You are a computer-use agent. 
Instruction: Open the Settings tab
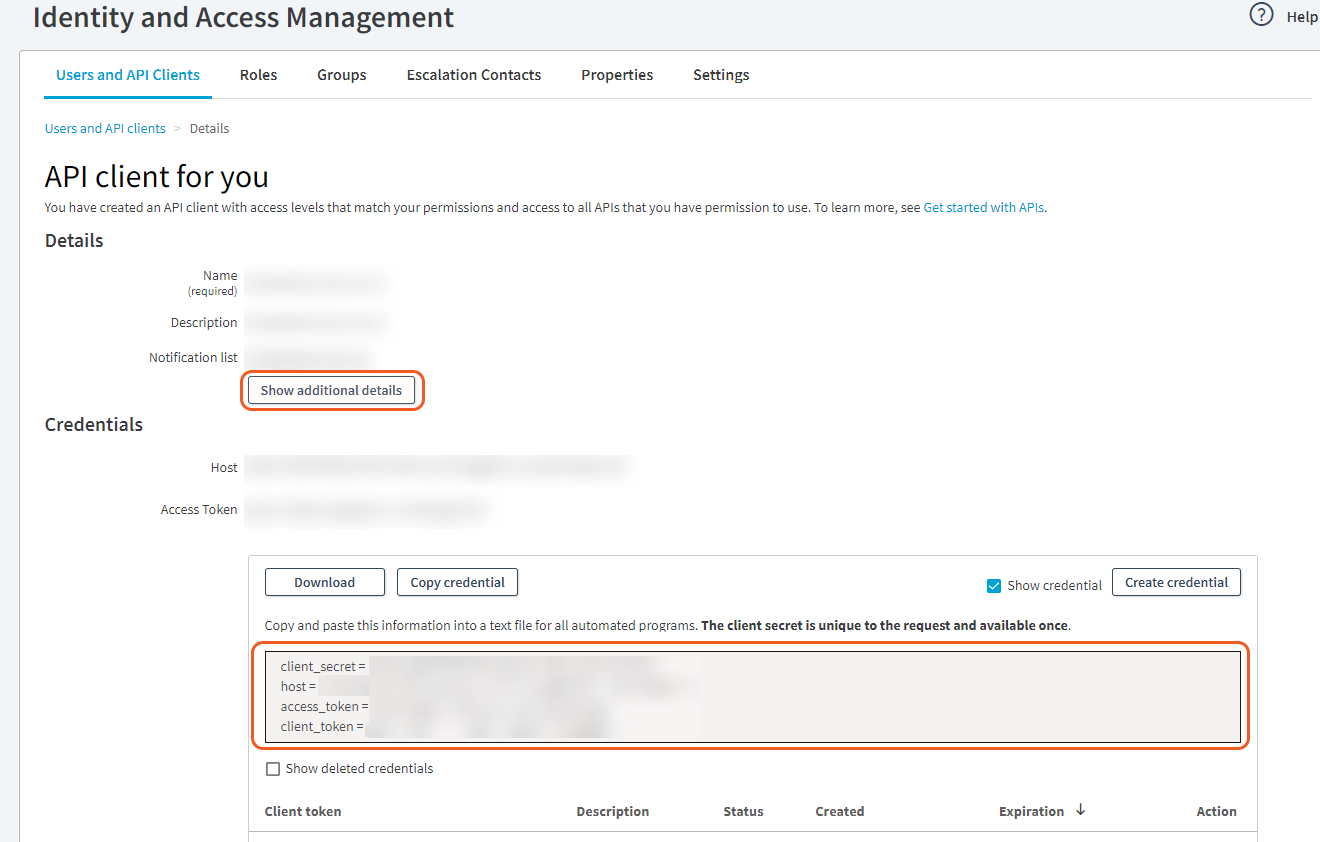tap(721, 75)
